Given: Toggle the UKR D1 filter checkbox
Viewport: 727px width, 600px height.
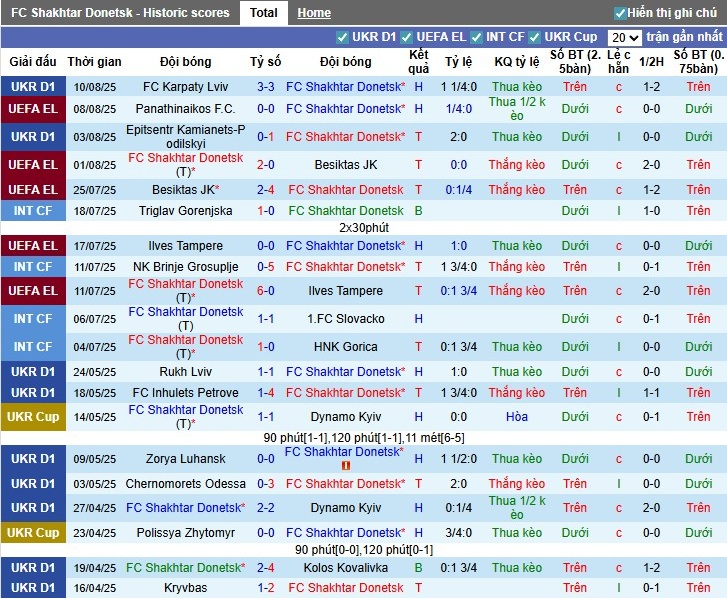Looking at the screenshot, I should tap(343, 37).
